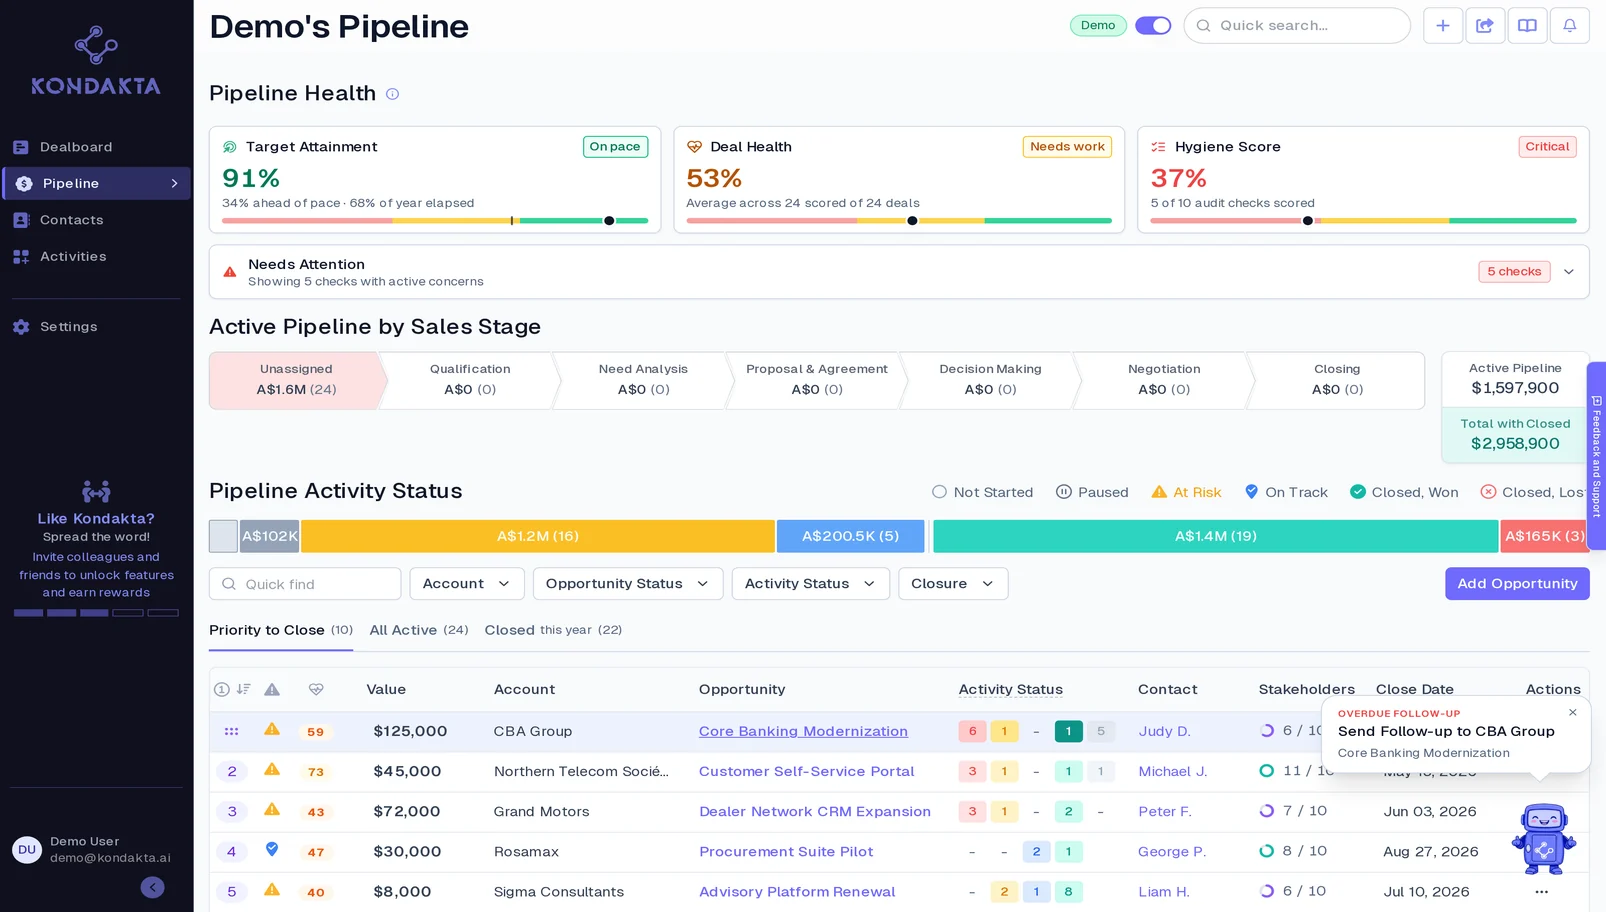Click the share/export icon in header

pos(1485,26)
